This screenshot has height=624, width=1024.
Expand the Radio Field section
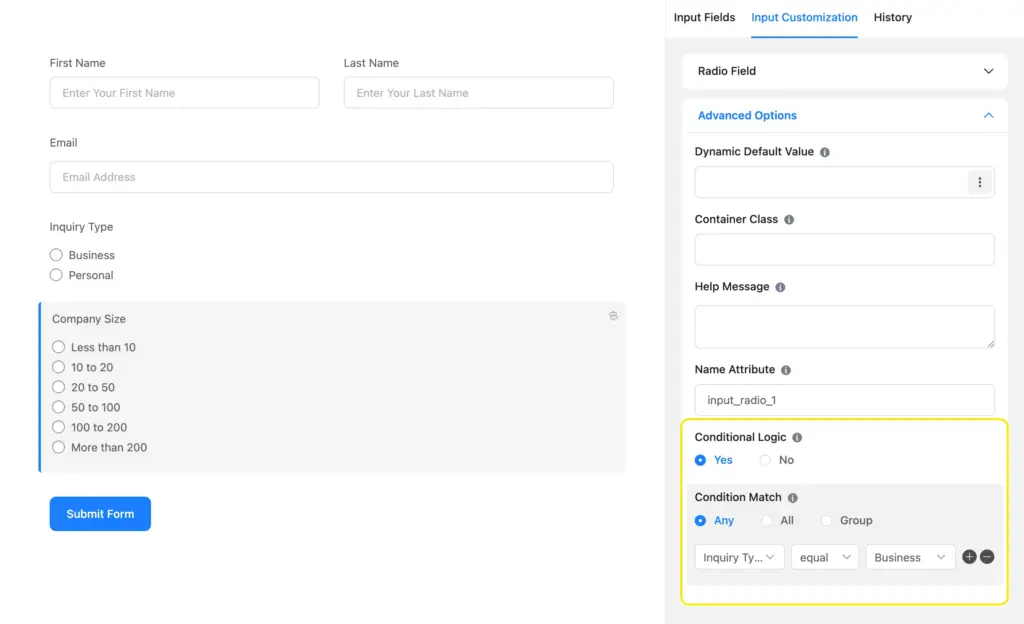844,71
